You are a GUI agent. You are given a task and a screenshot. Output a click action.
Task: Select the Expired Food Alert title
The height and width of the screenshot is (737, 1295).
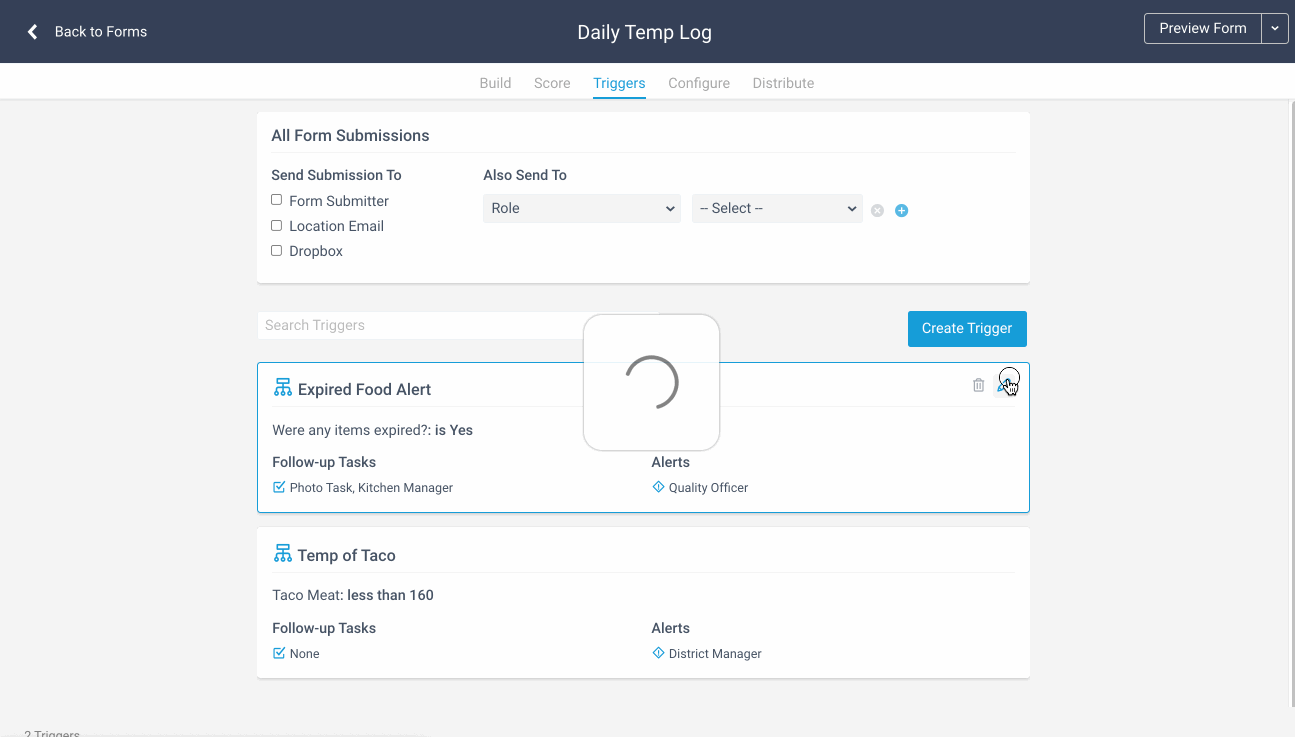tap(364, 389)
